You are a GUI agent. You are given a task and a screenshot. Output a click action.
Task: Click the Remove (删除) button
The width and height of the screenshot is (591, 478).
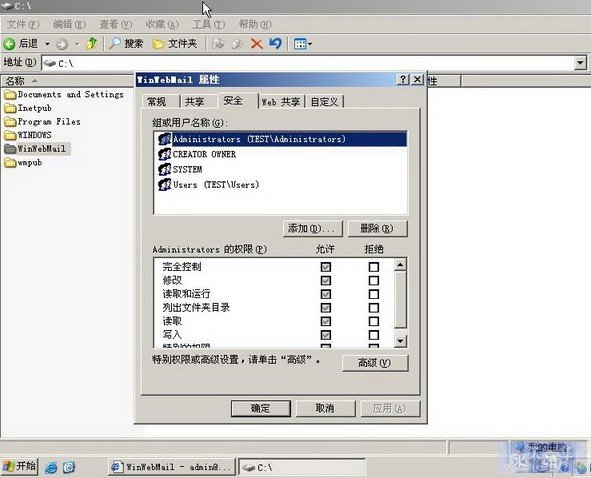point(377,228)
